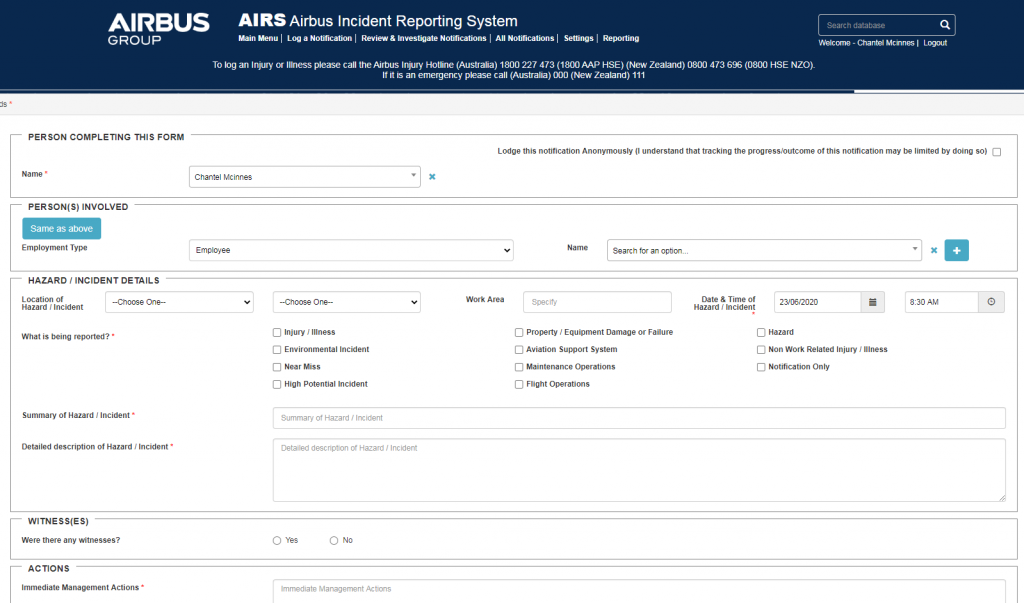
Task: Open the involved person Name search dropdown
Action: pos(764,250)
